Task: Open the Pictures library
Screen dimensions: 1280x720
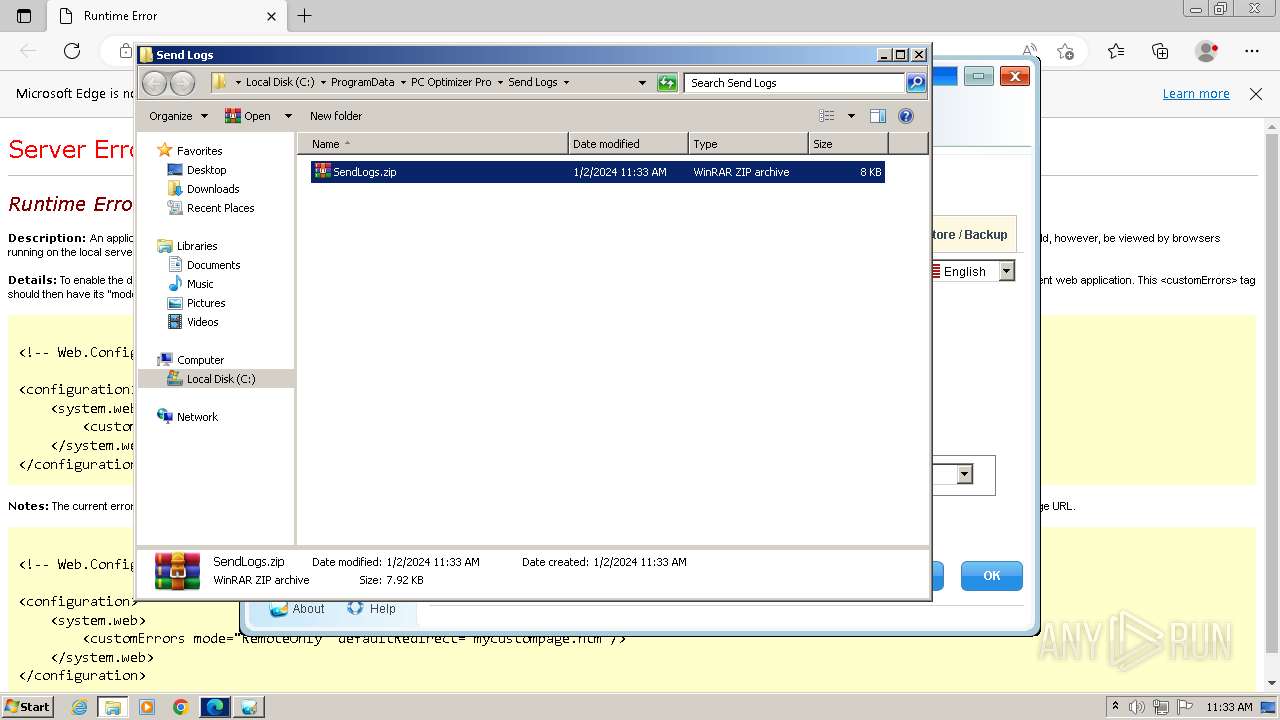Action: 206,303
